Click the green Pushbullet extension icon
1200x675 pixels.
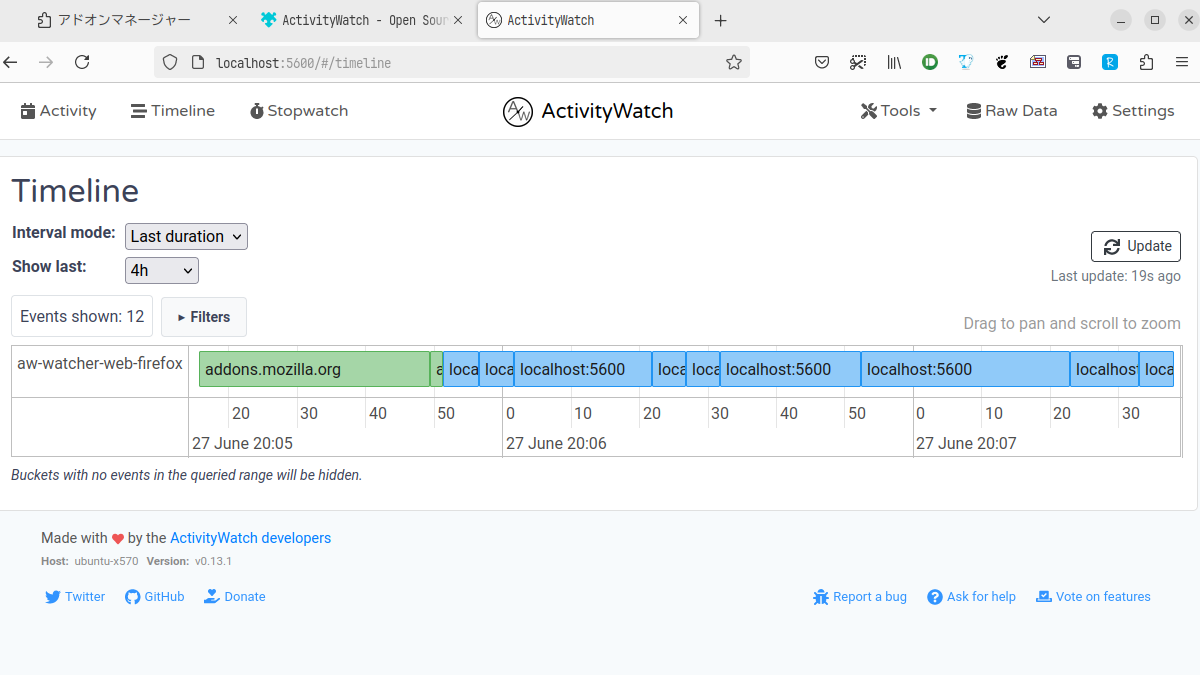click(x=930, y=62)
